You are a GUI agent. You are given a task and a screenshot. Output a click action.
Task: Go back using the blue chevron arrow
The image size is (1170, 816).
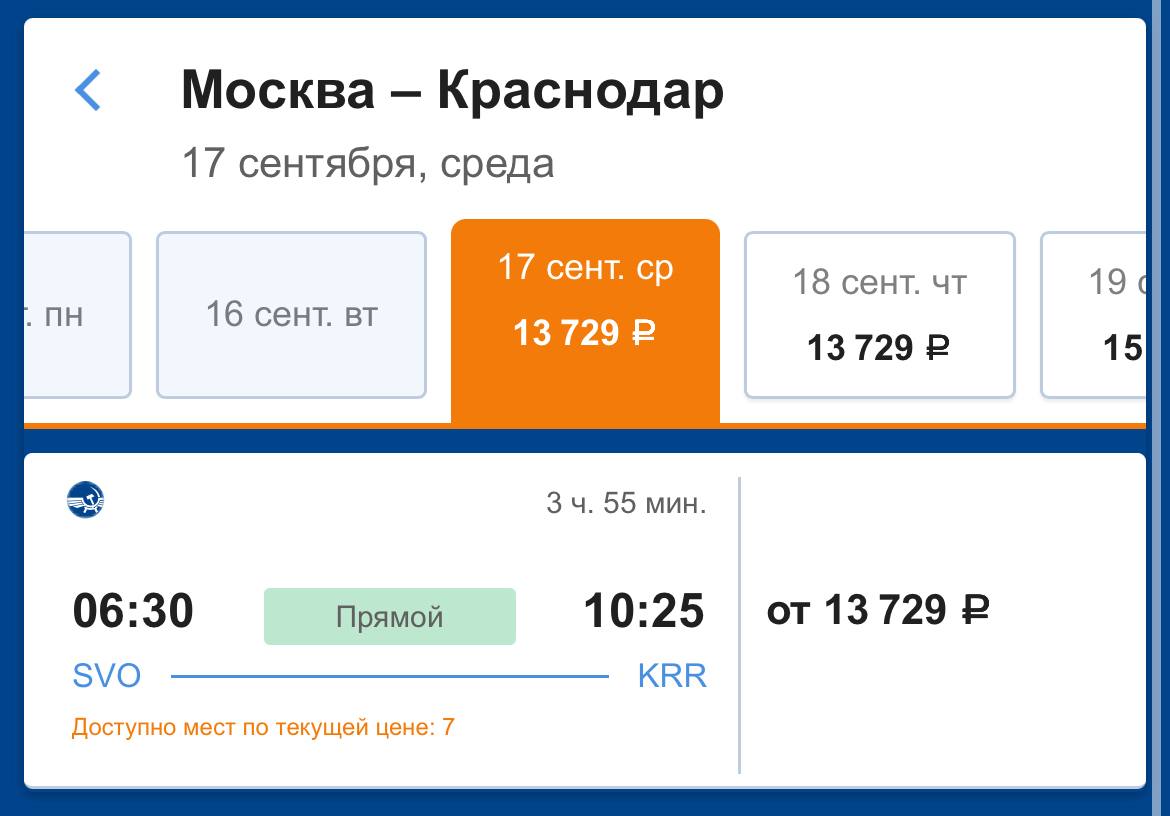pos(88,90)
